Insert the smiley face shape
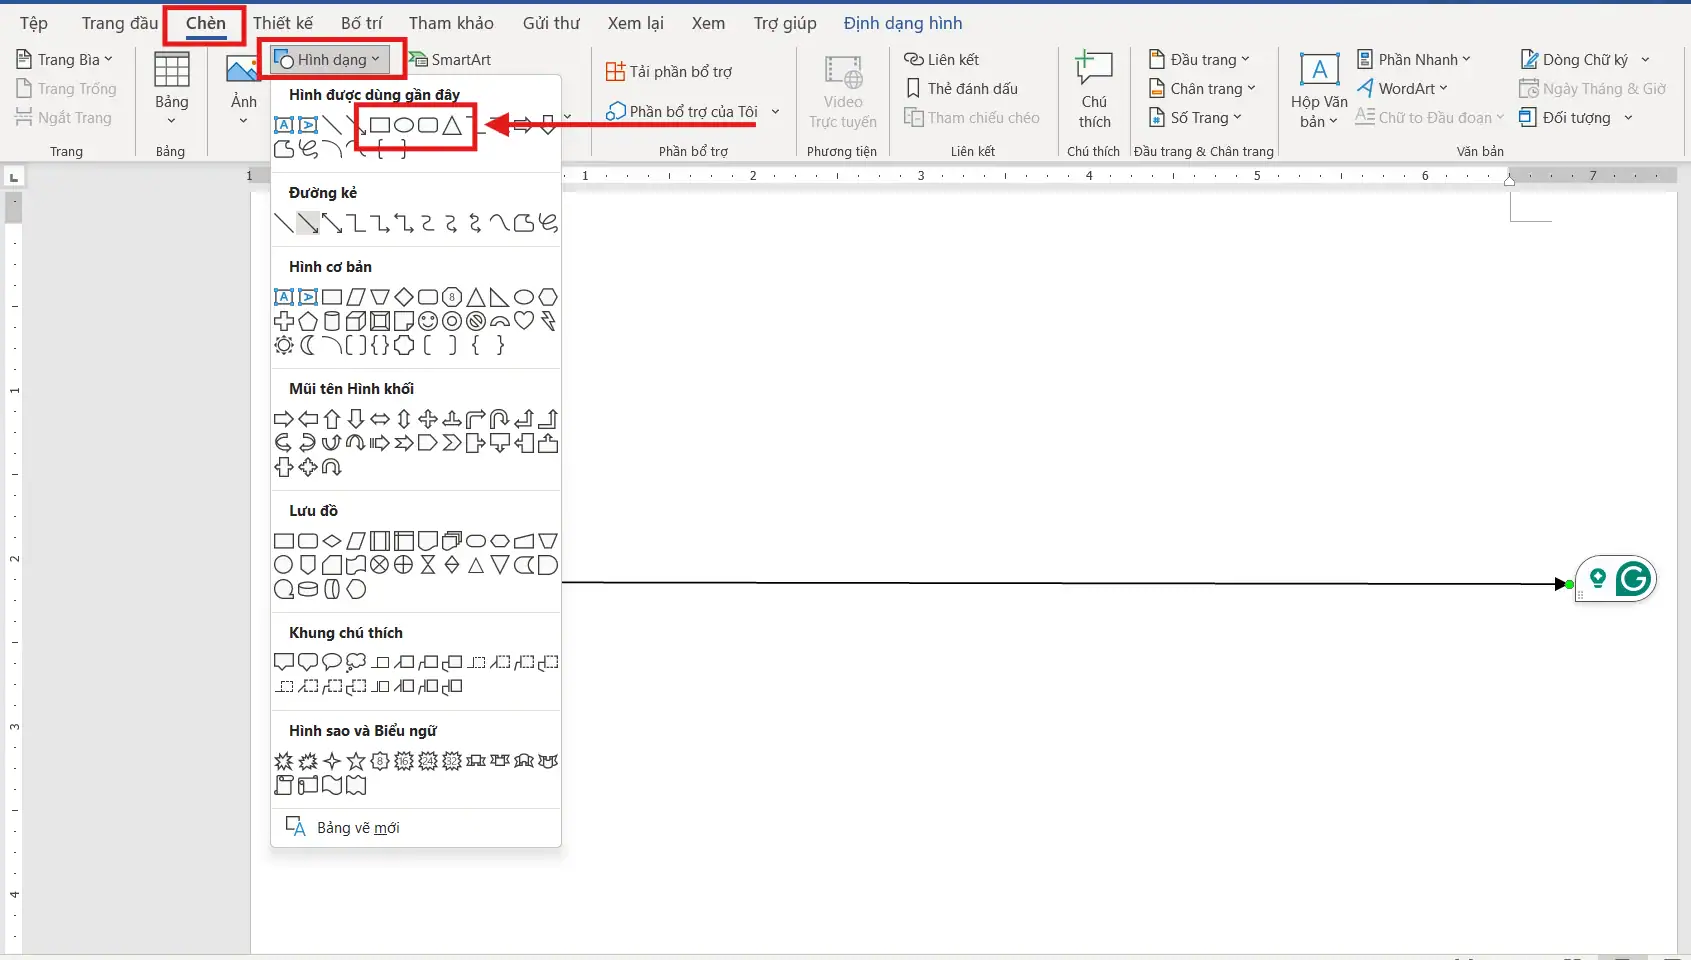1691x960 pixels. pyautogui.click(x=428, y=321)
